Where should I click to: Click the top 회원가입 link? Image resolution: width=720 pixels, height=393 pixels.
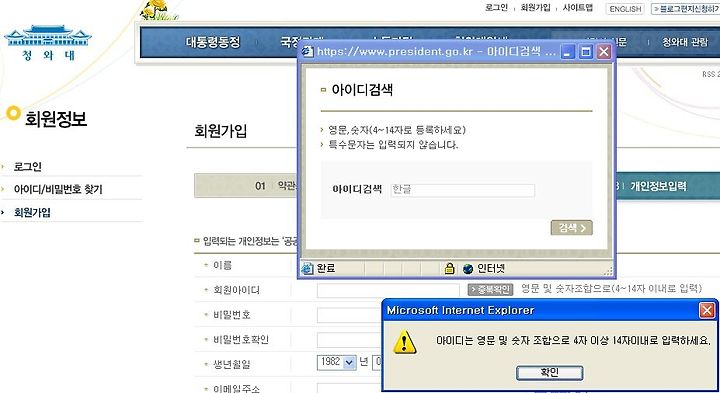tap(535, 8)
